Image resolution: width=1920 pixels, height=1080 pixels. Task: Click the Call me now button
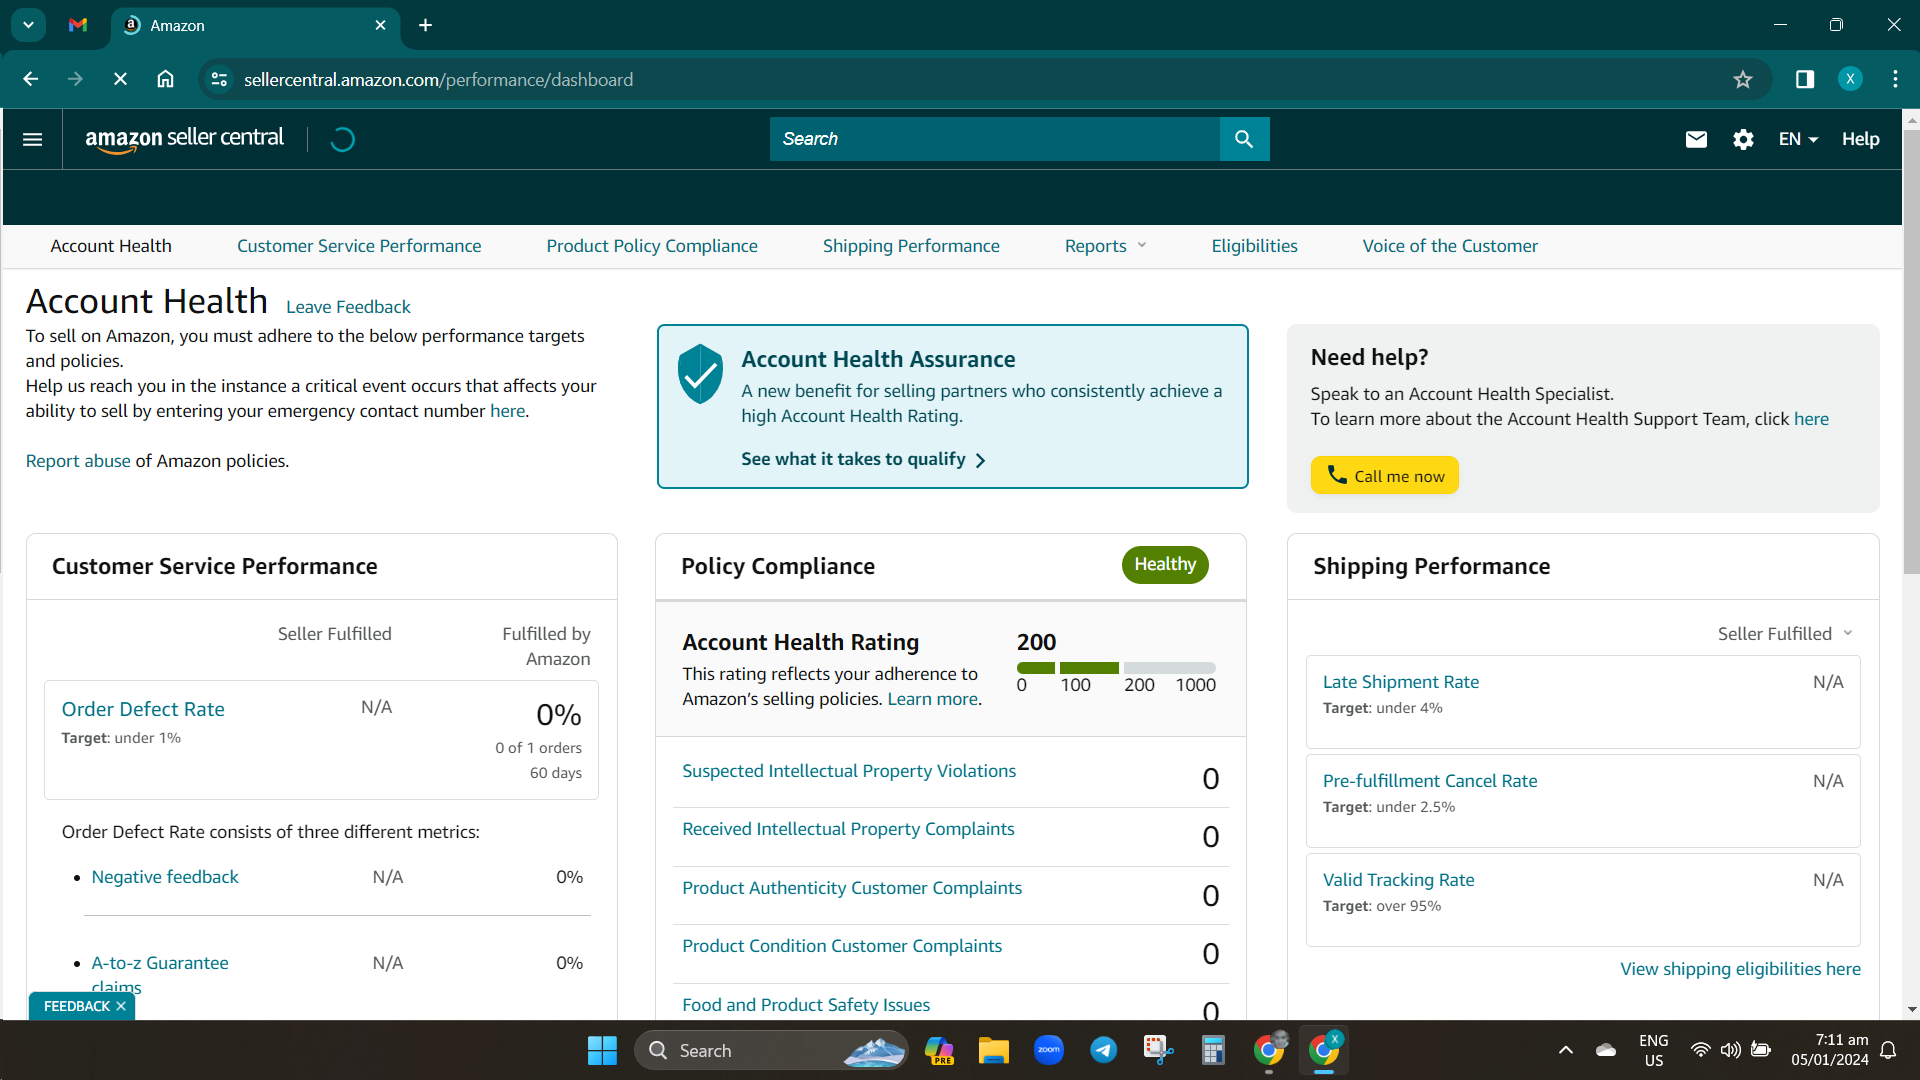pyautogui.click(x=1385, y=475)
